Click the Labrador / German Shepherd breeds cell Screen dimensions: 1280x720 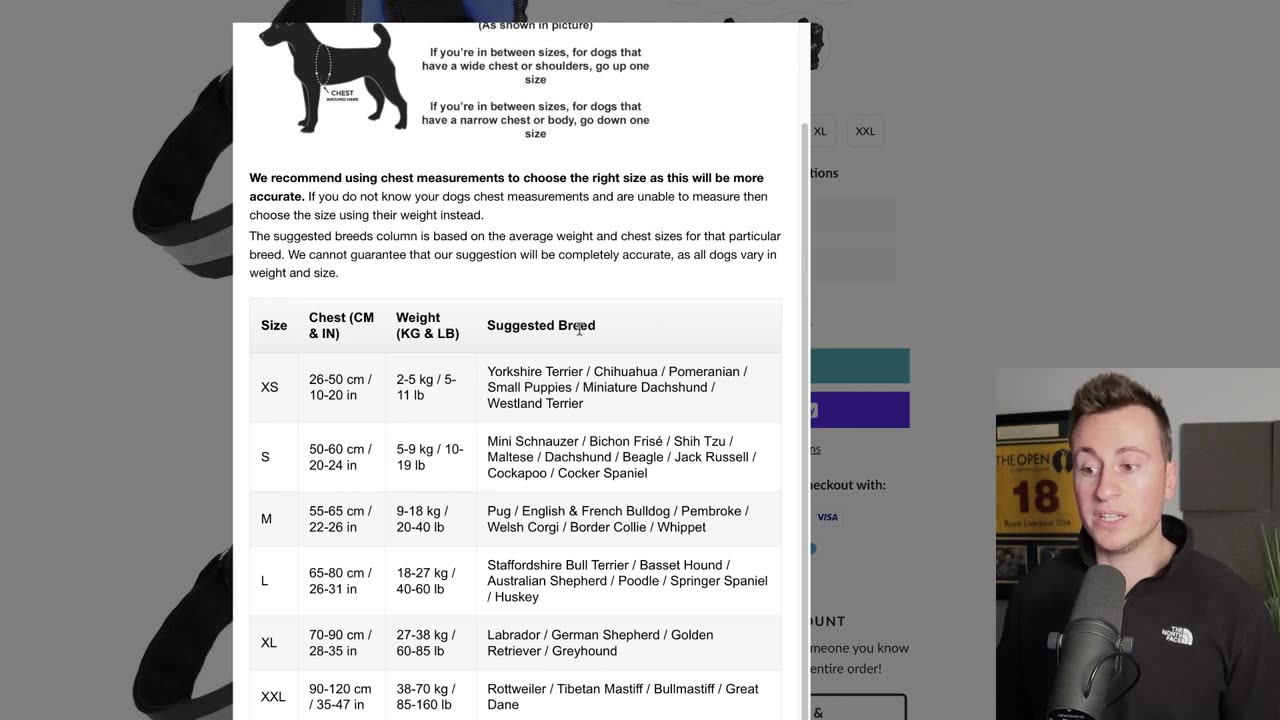(628, 643)
